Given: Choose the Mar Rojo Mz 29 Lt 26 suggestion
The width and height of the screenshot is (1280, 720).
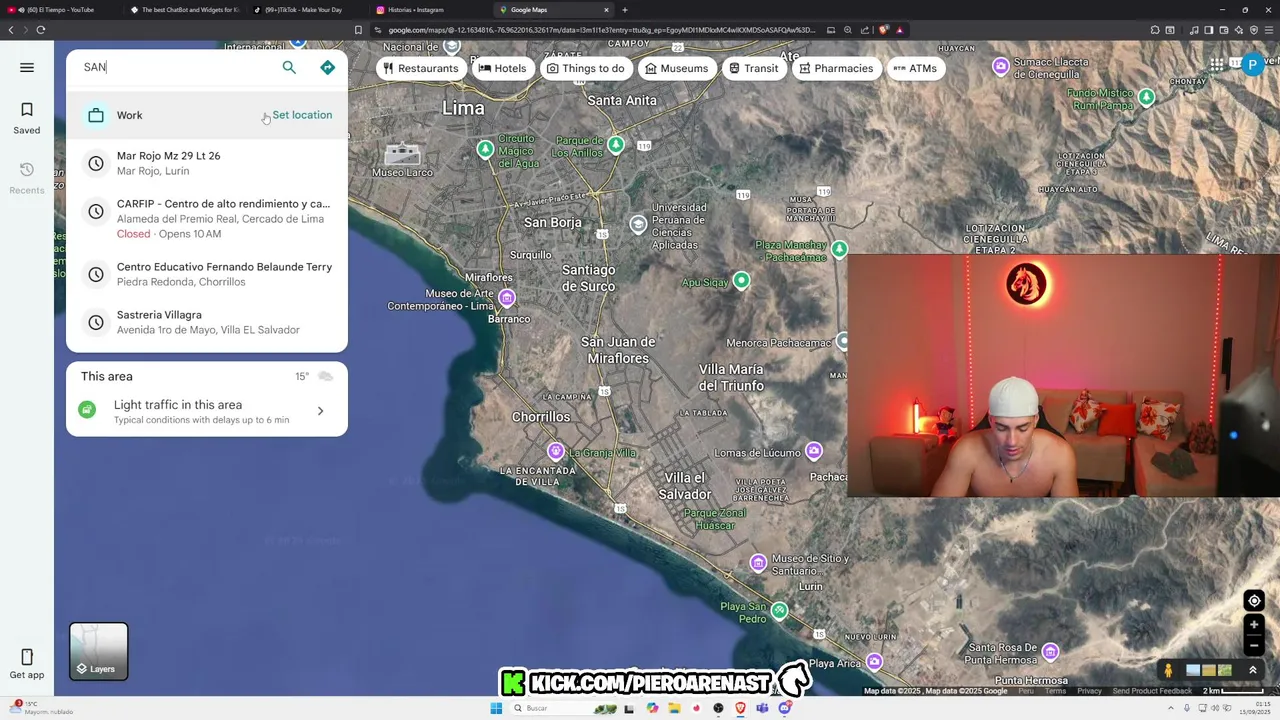Looking at the screenshot, I should 207,163.
